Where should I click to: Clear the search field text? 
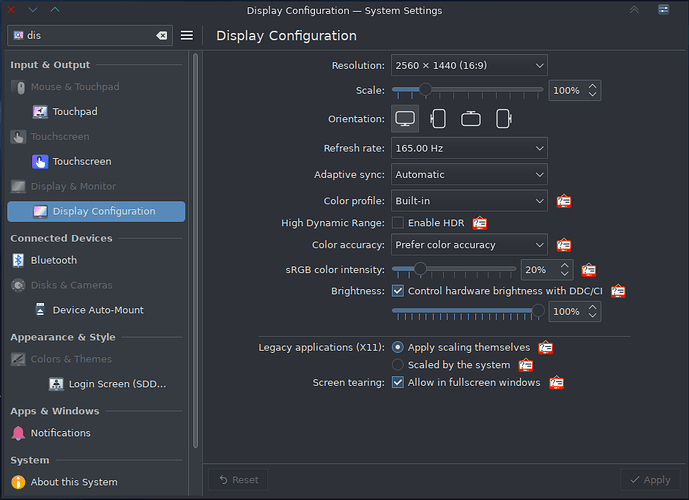(162, 35)
